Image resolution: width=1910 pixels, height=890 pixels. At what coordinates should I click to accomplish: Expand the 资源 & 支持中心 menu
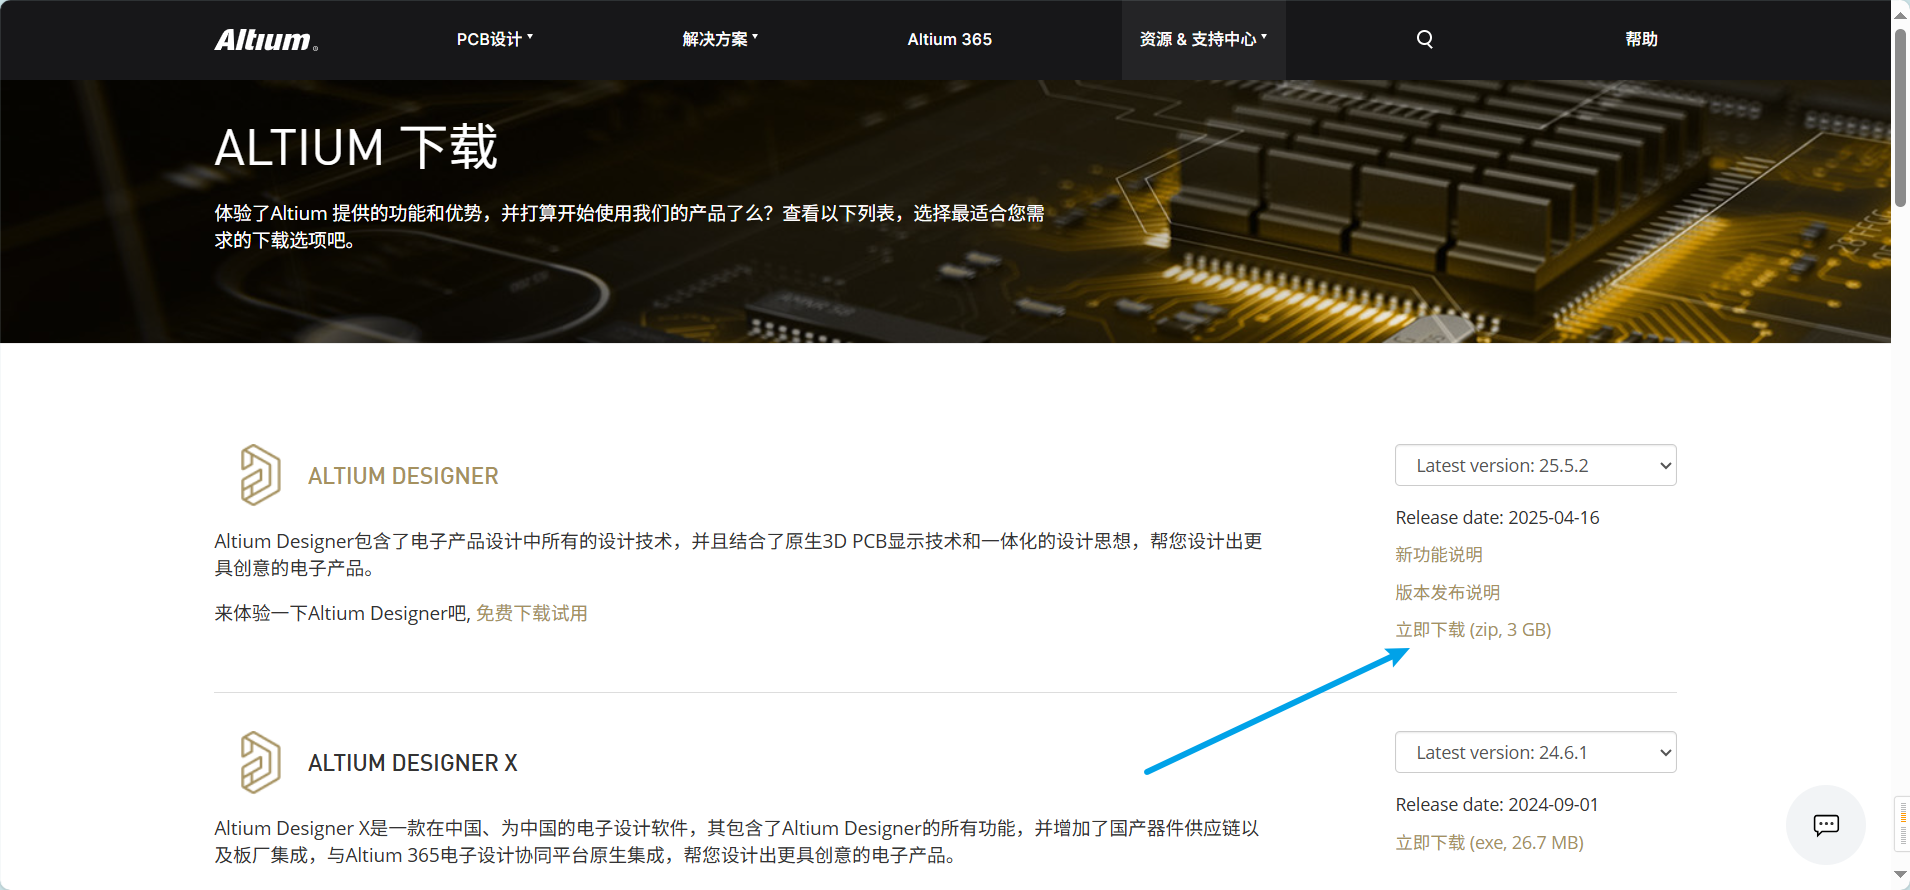[x=1203, y=39]
